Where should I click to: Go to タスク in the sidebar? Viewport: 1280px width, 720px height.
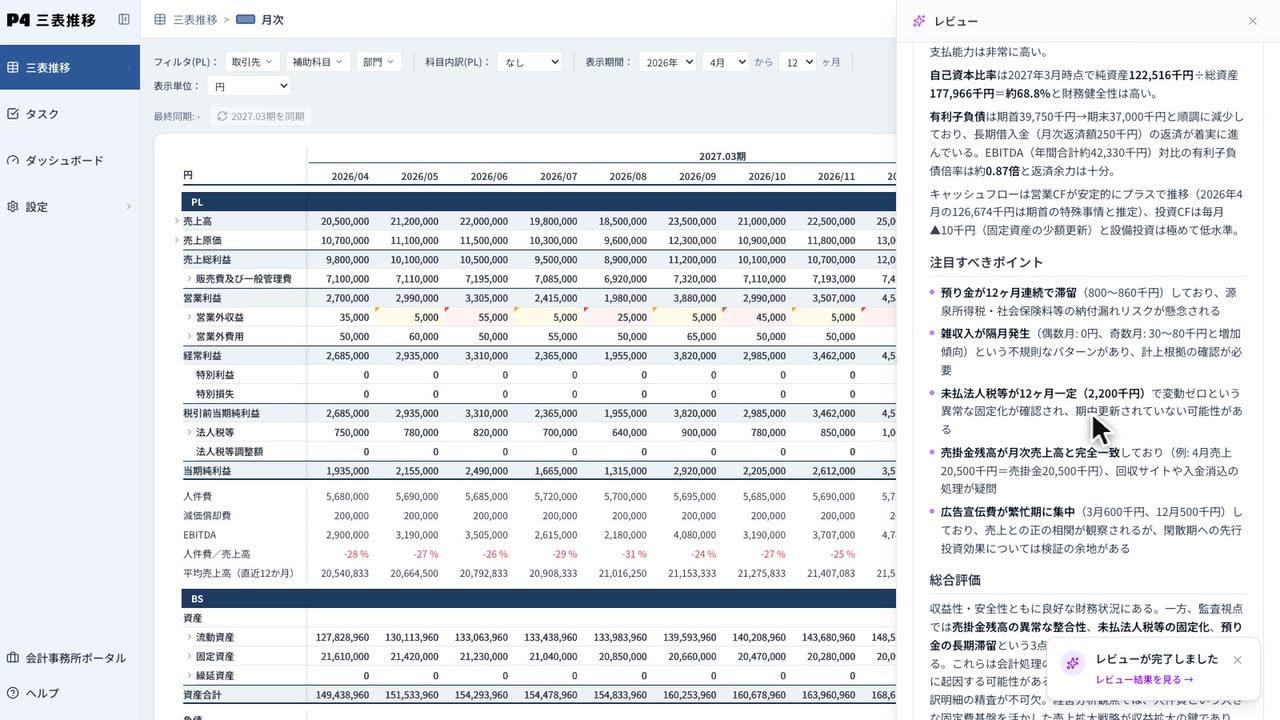pyautogui.click(x=70, y=114)
